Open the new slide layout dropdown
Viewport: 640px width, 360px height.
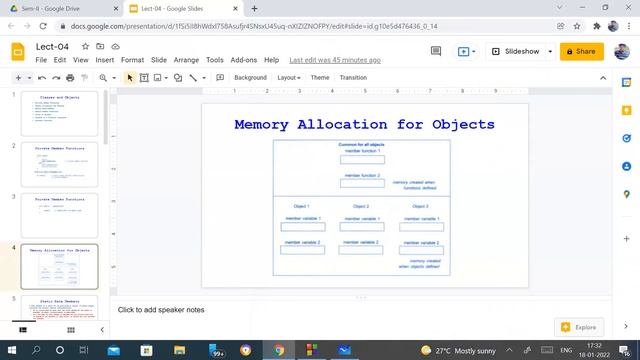[29, 78]
